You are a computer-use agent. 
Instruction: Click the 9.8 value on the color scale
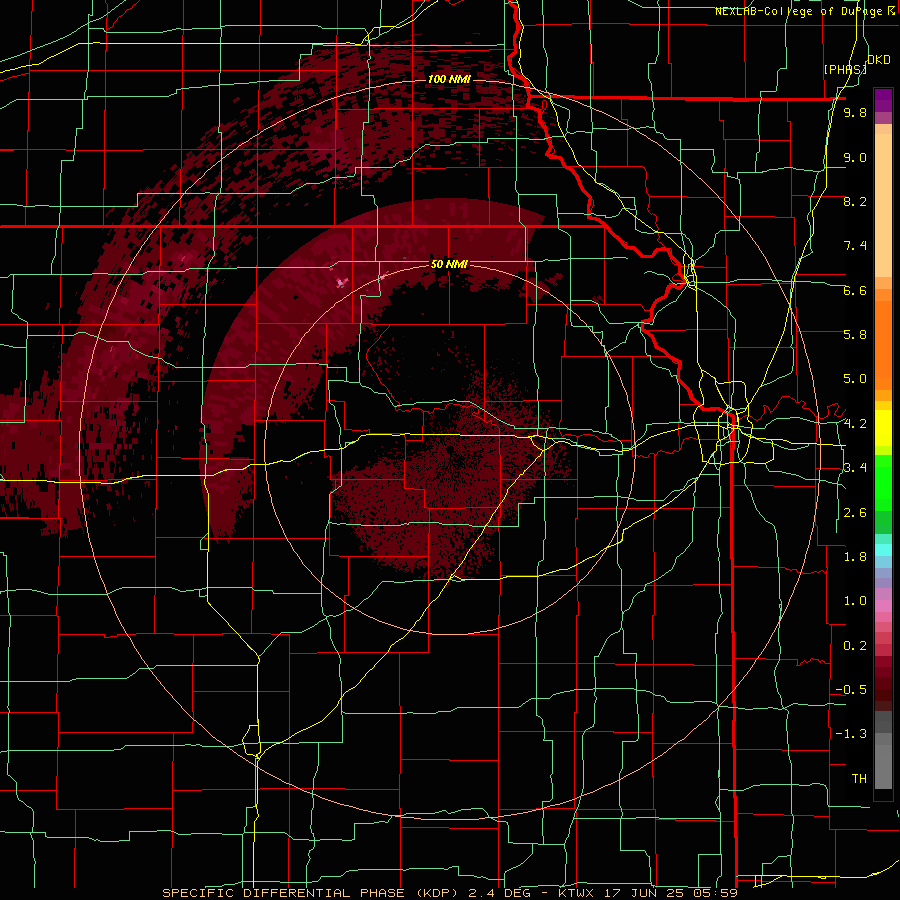[x=855, y=113]
